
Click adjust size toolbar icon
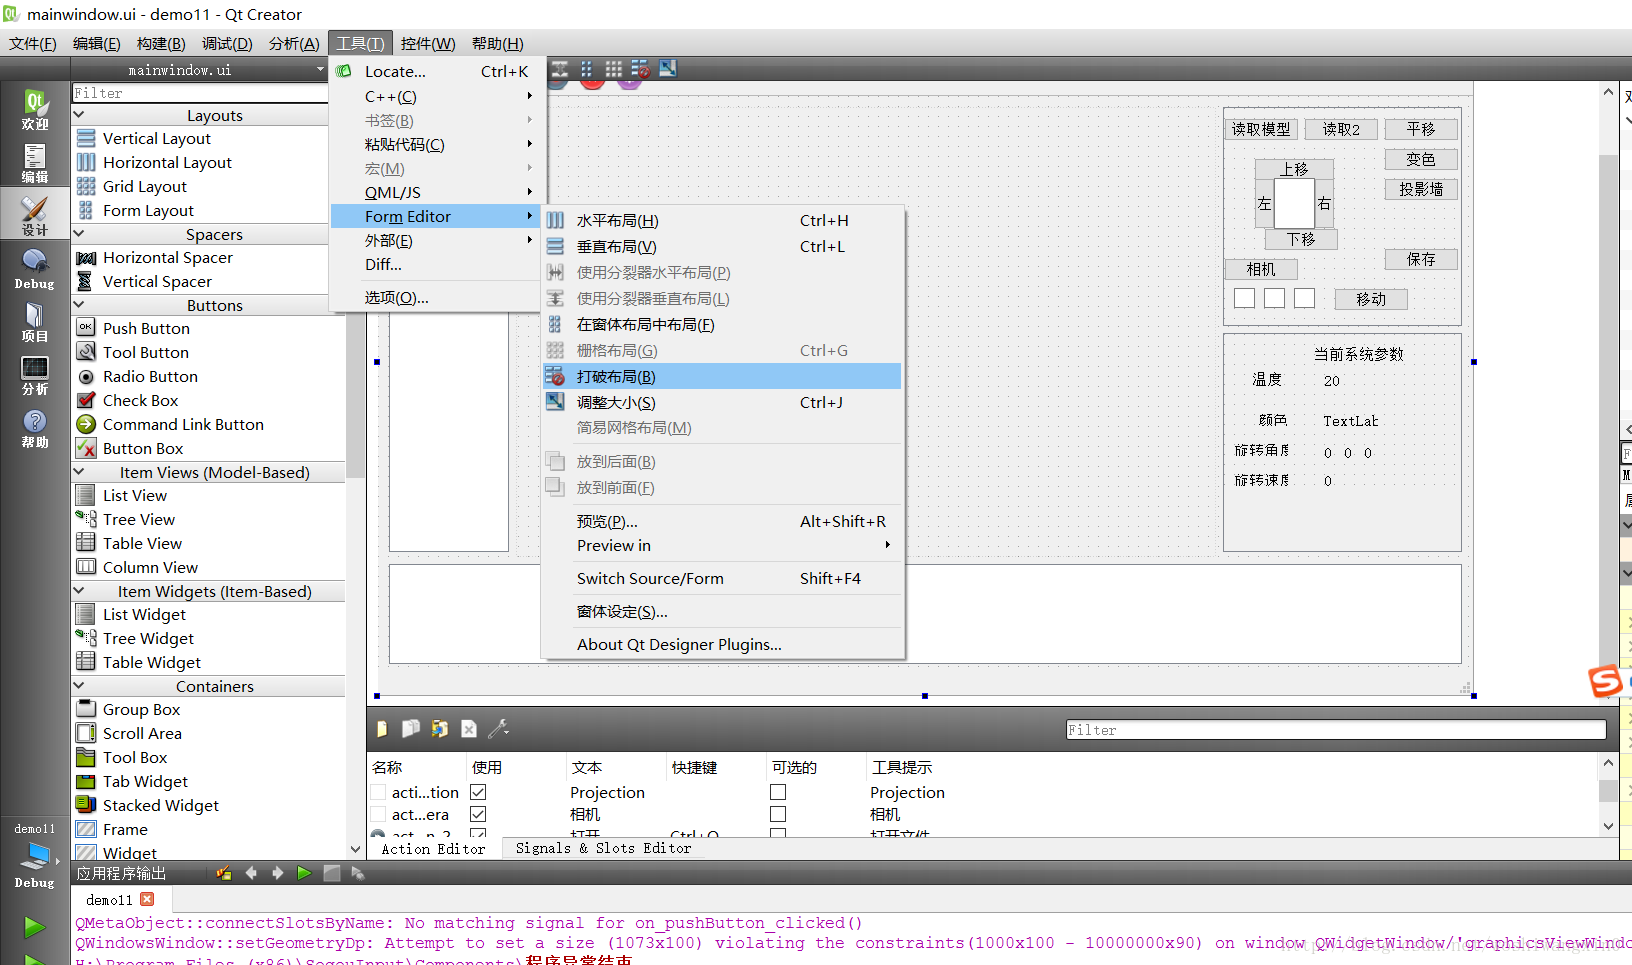[667, 69]
